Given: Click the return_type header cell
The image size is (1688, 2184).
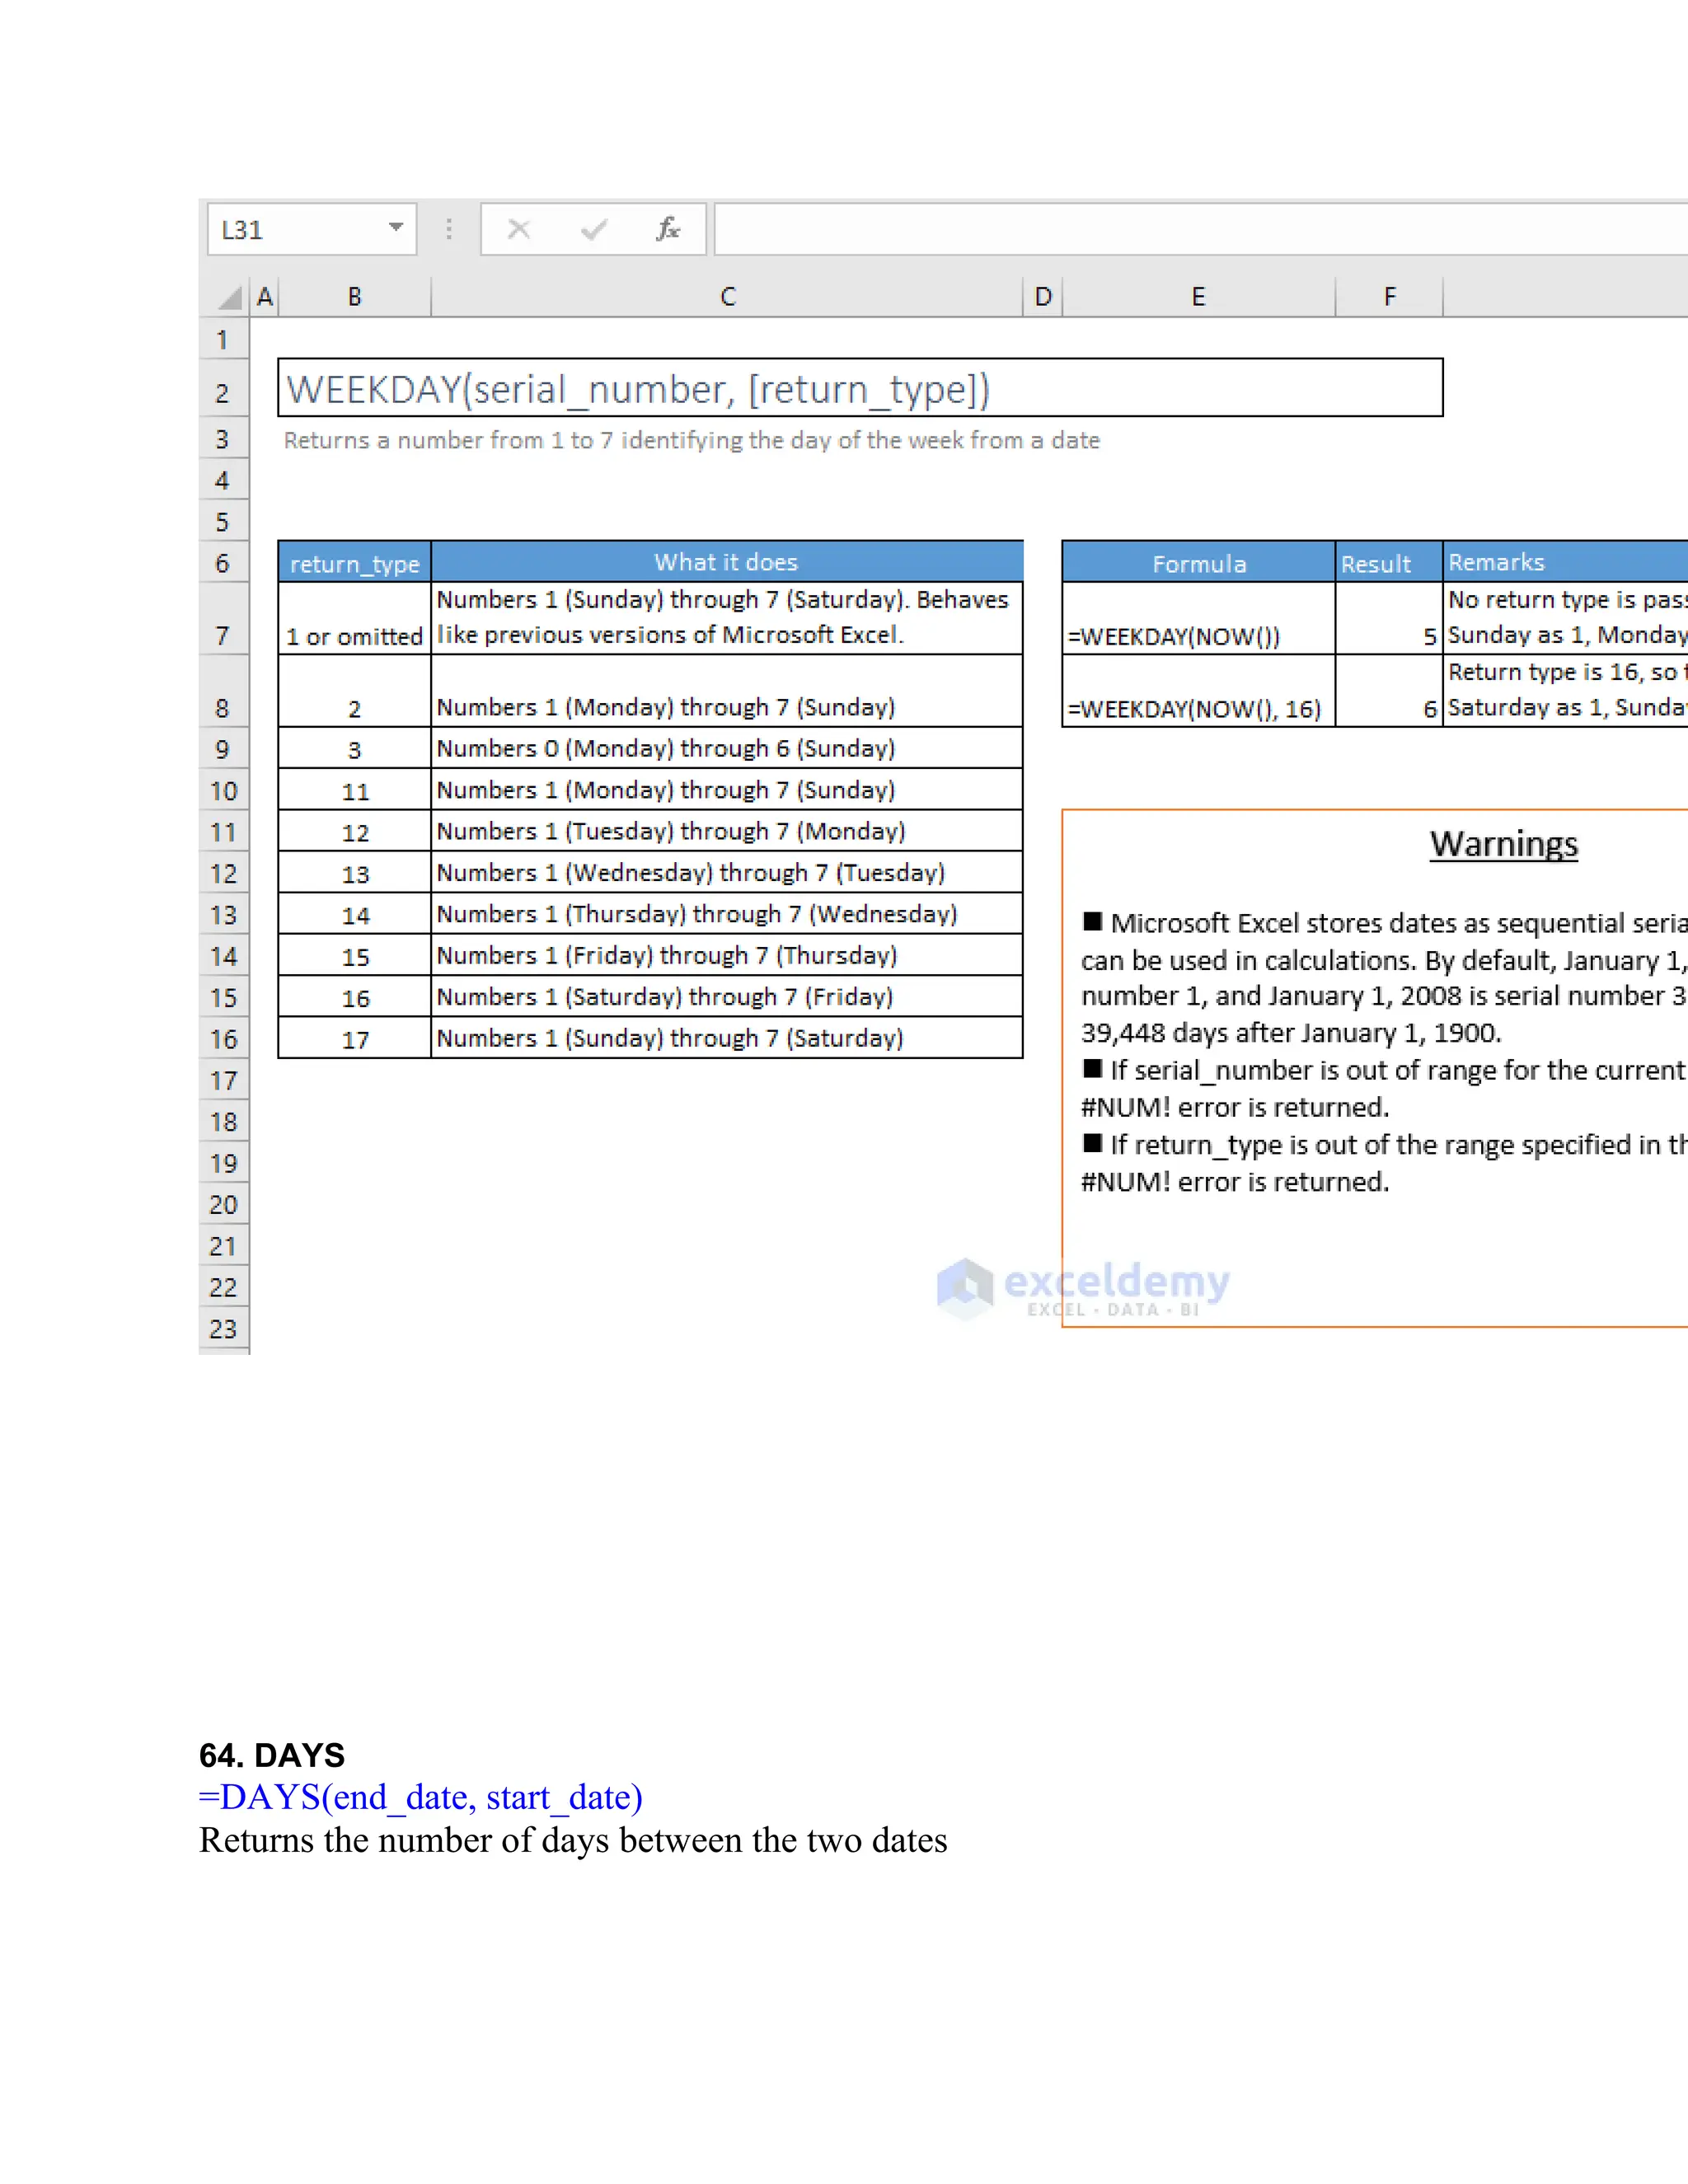Looking at the screenshot, I should 354,562.
